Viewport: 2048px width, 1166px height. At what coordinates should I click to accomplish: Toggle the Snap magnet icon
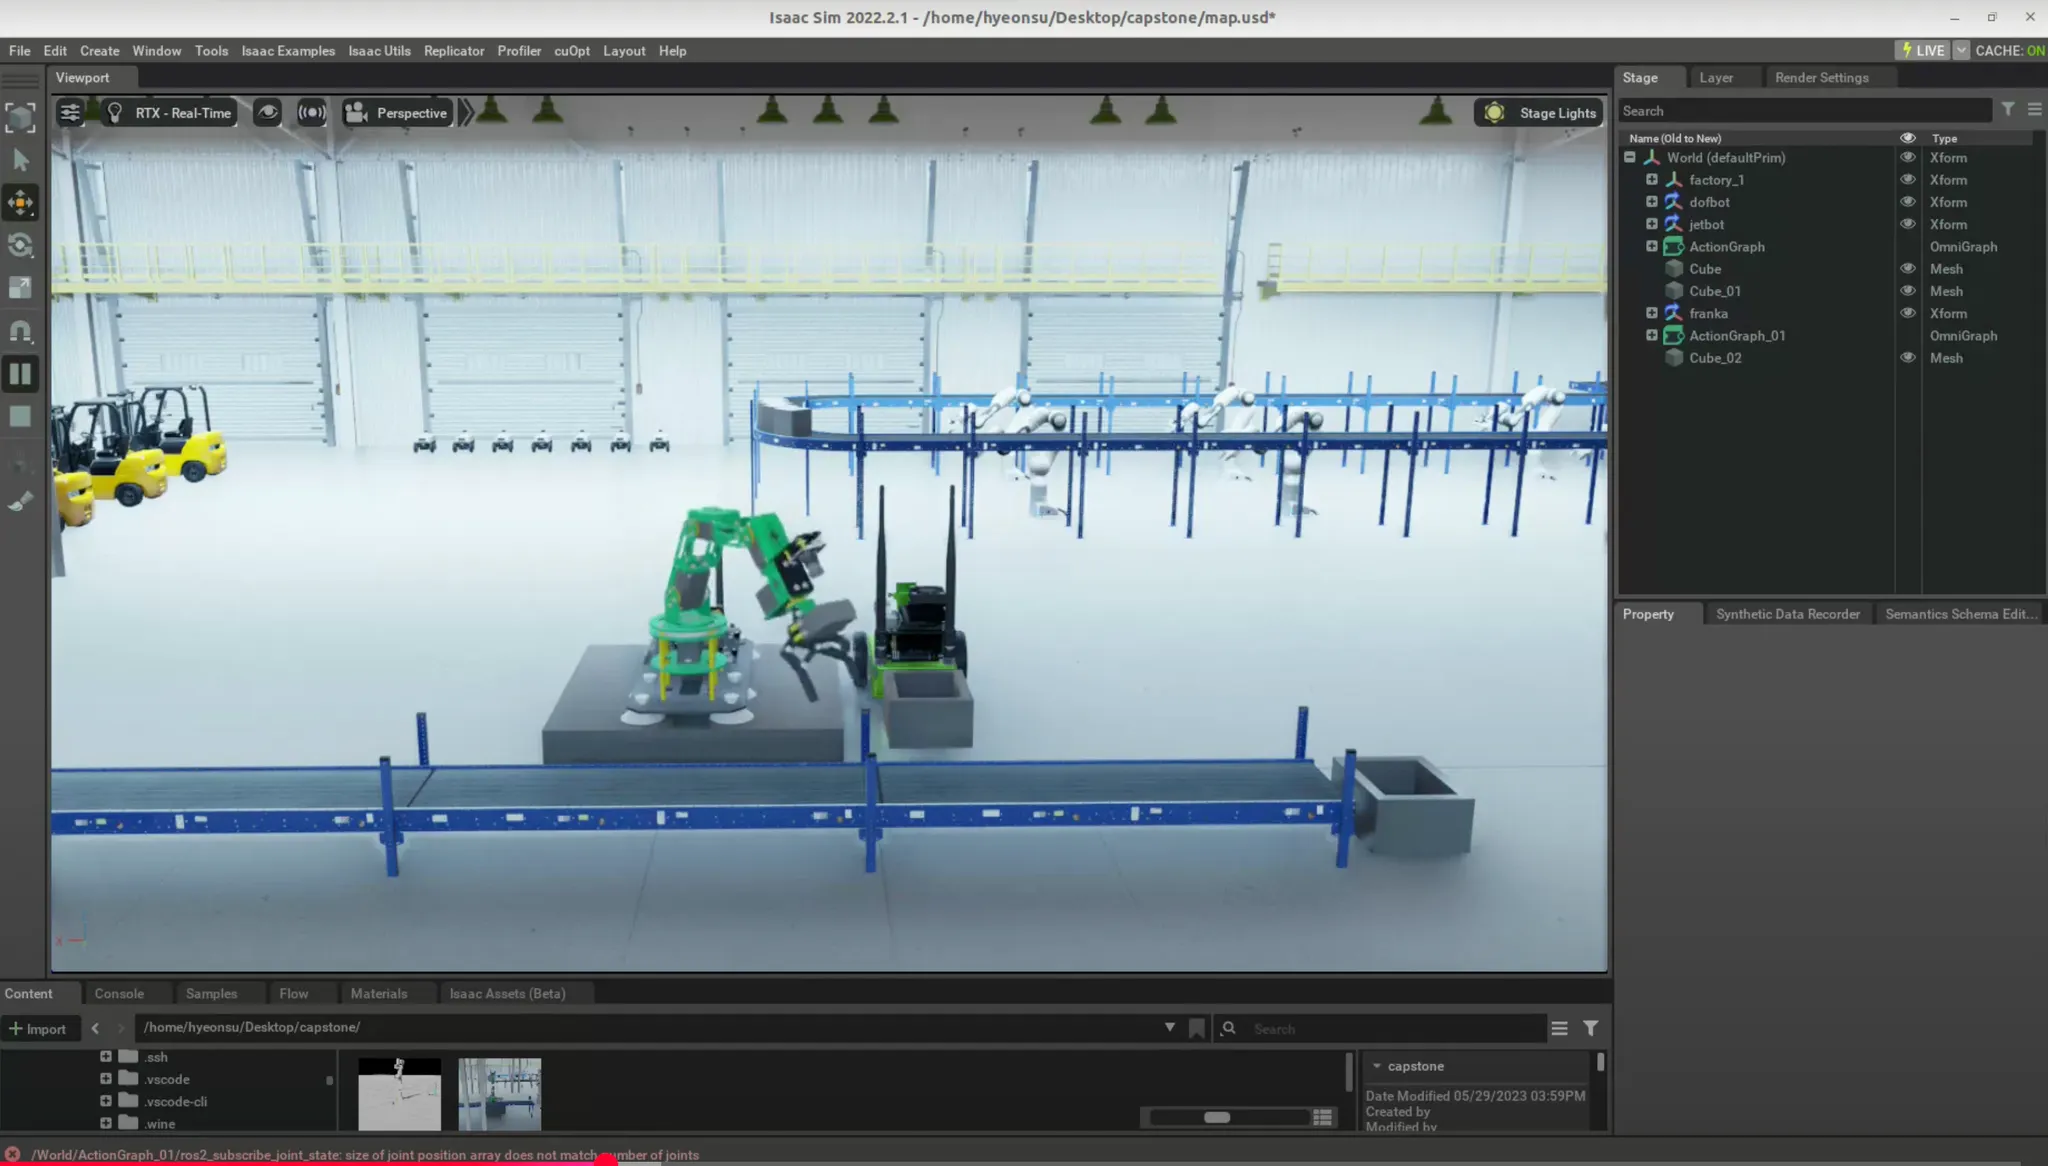20,331
